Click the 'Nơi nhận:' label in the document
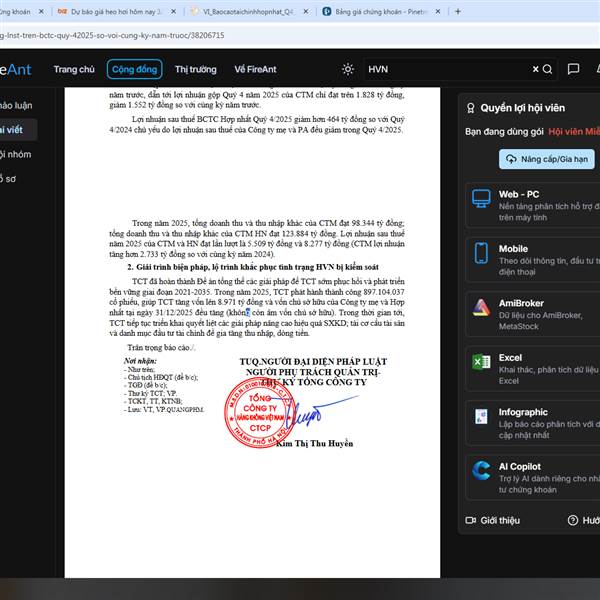This screenshot has width=600, height=600. tap(140, 361)
